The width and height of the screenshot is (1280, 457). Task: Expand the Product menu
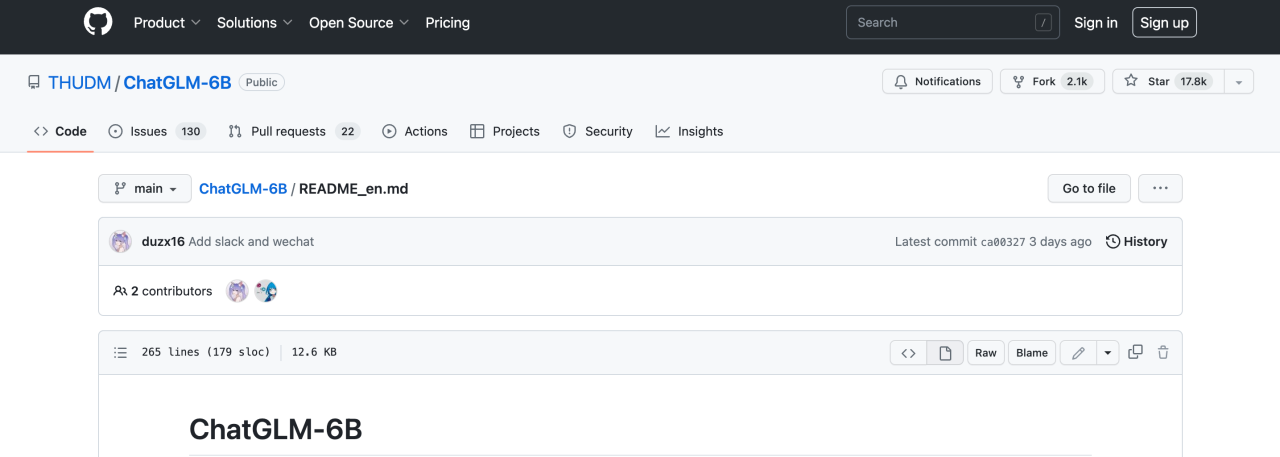coord(167,22)
